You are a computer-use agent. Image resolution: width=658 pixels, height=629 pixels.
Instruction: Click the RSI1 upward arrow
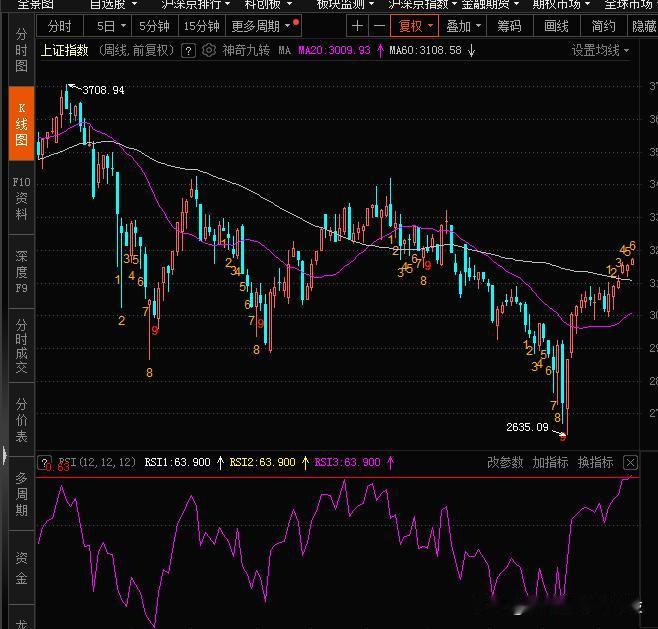point(220,462)
